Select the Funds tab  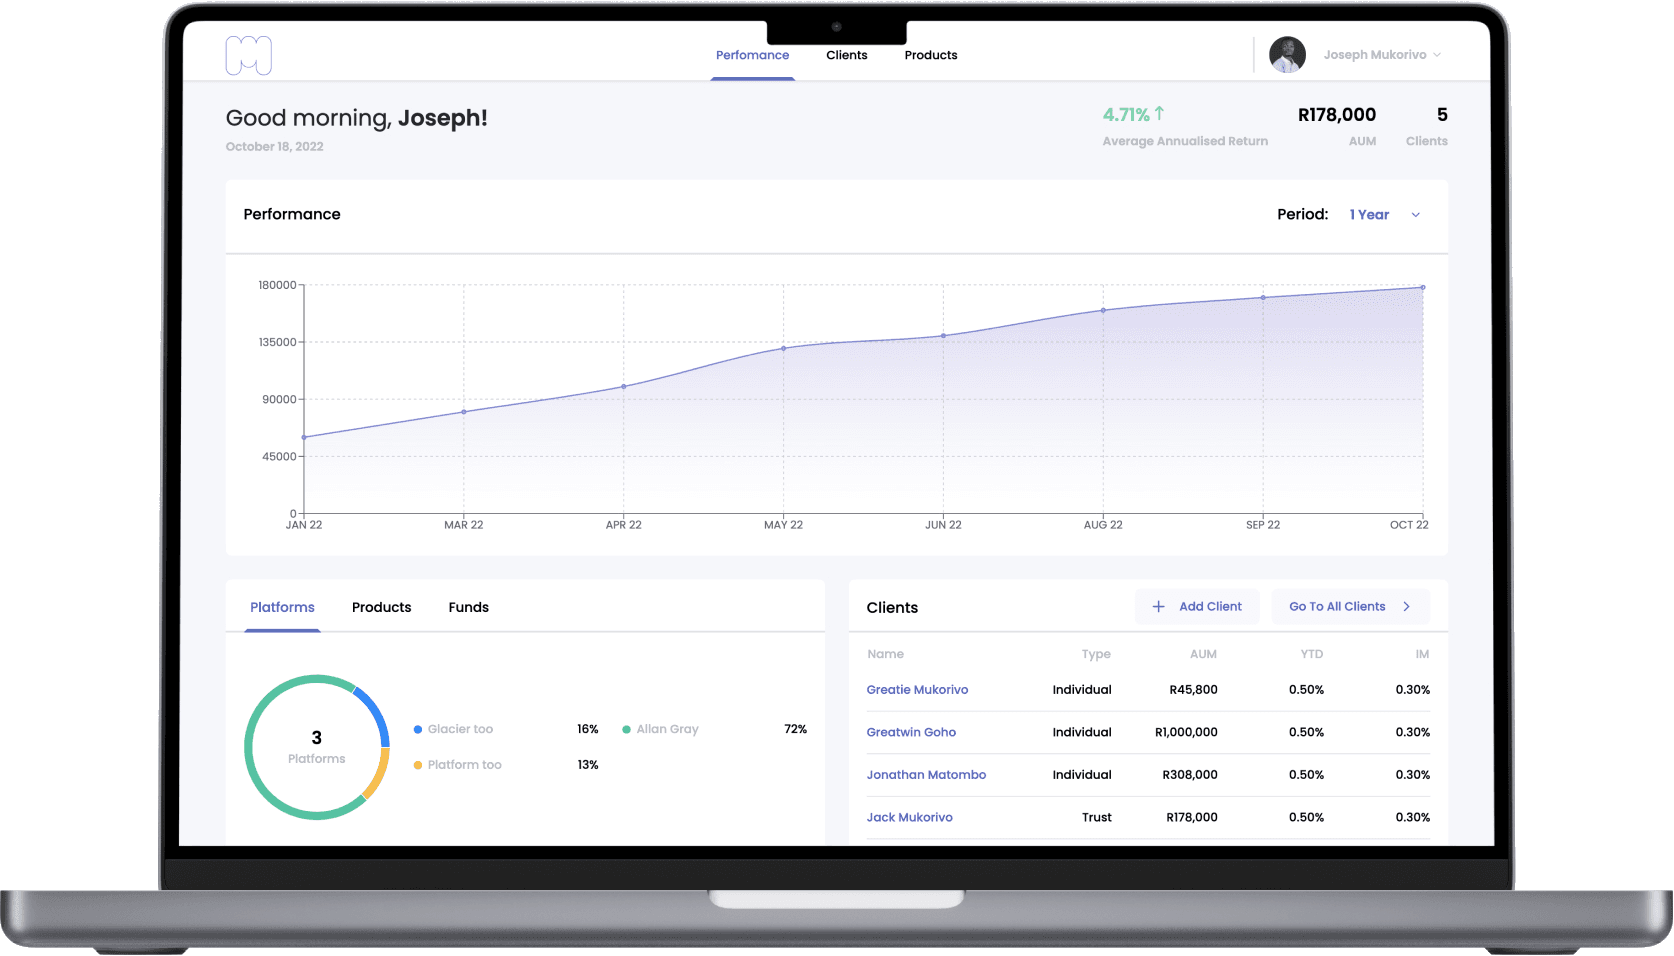click(468, 607)
